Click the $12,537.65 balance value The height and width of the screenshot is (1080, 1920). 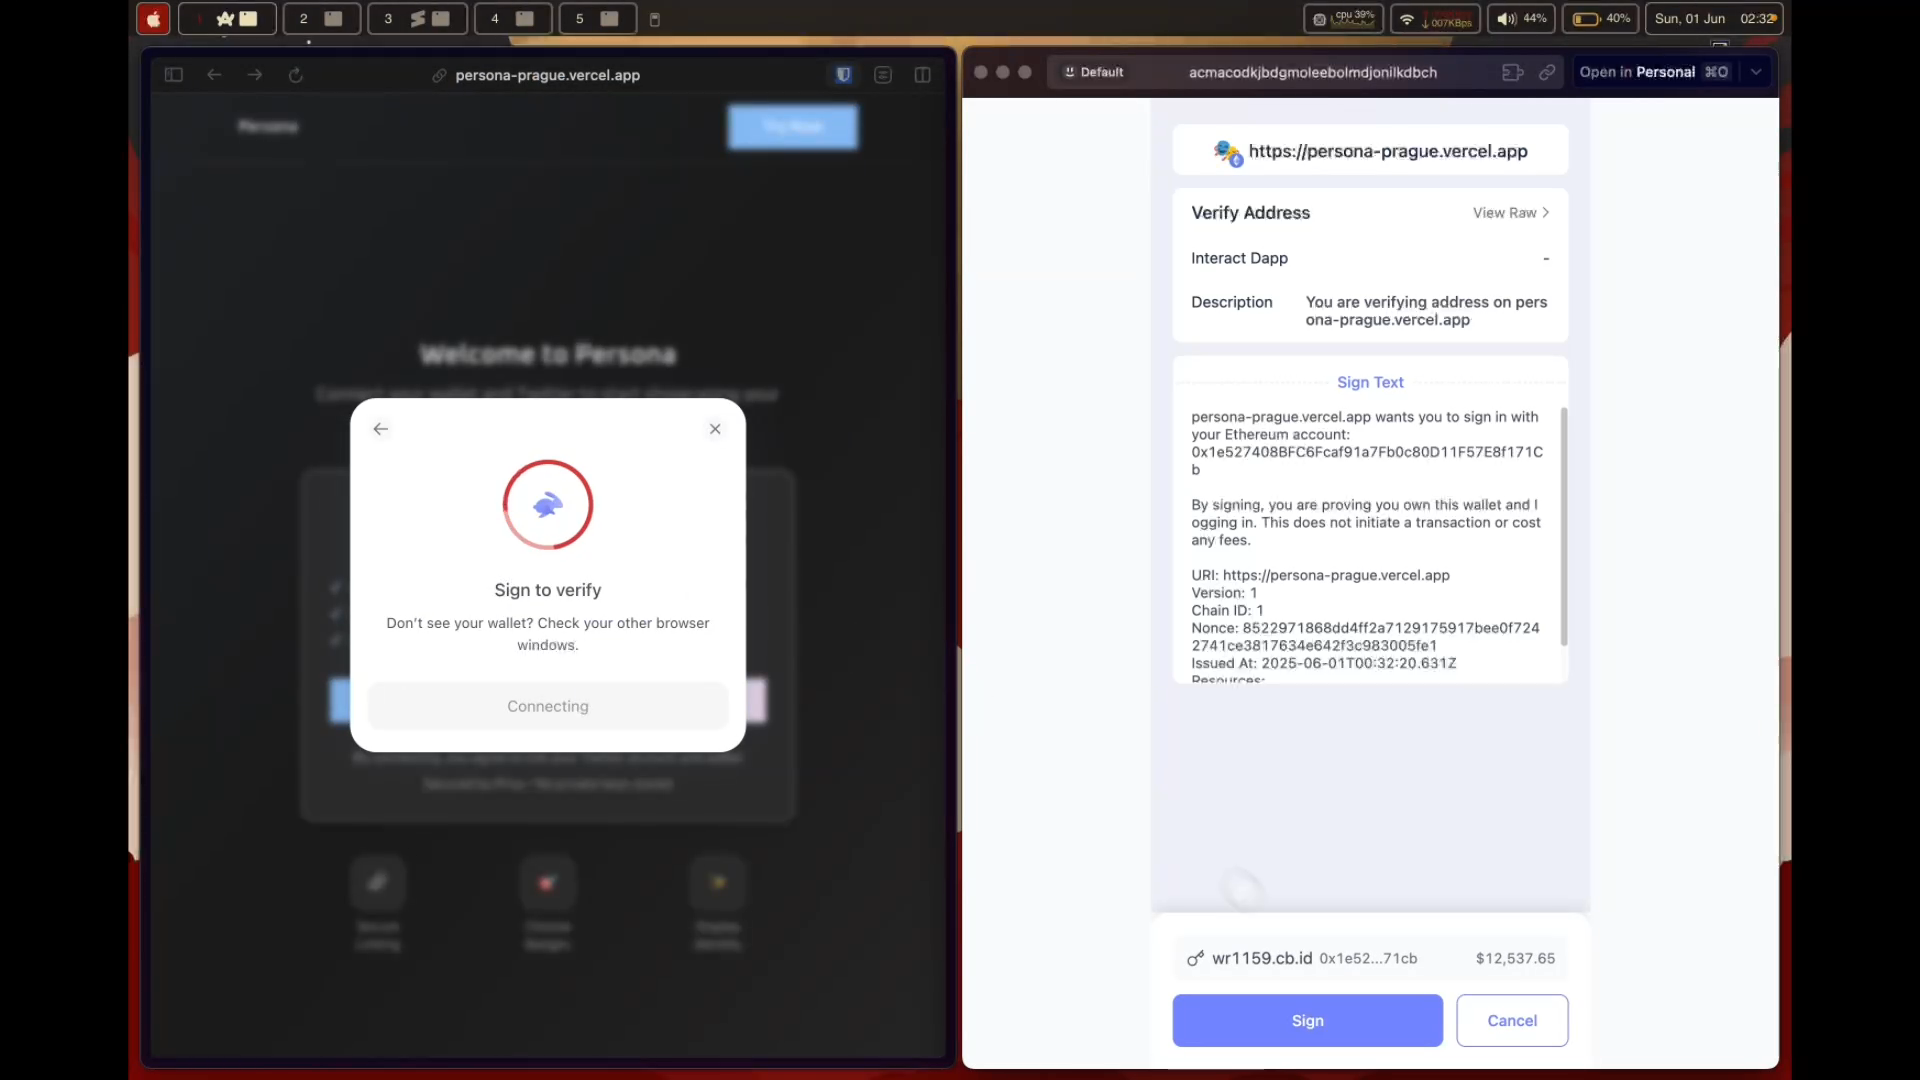[x=1515, y=958]
